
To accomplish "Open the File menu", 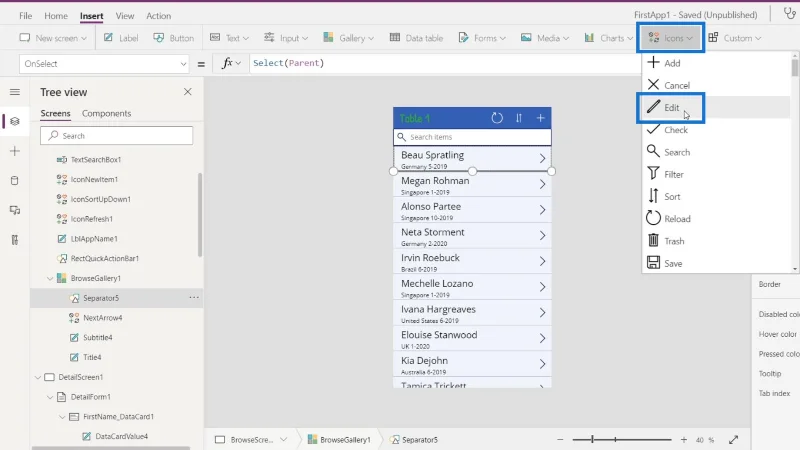I will [26, 16].
